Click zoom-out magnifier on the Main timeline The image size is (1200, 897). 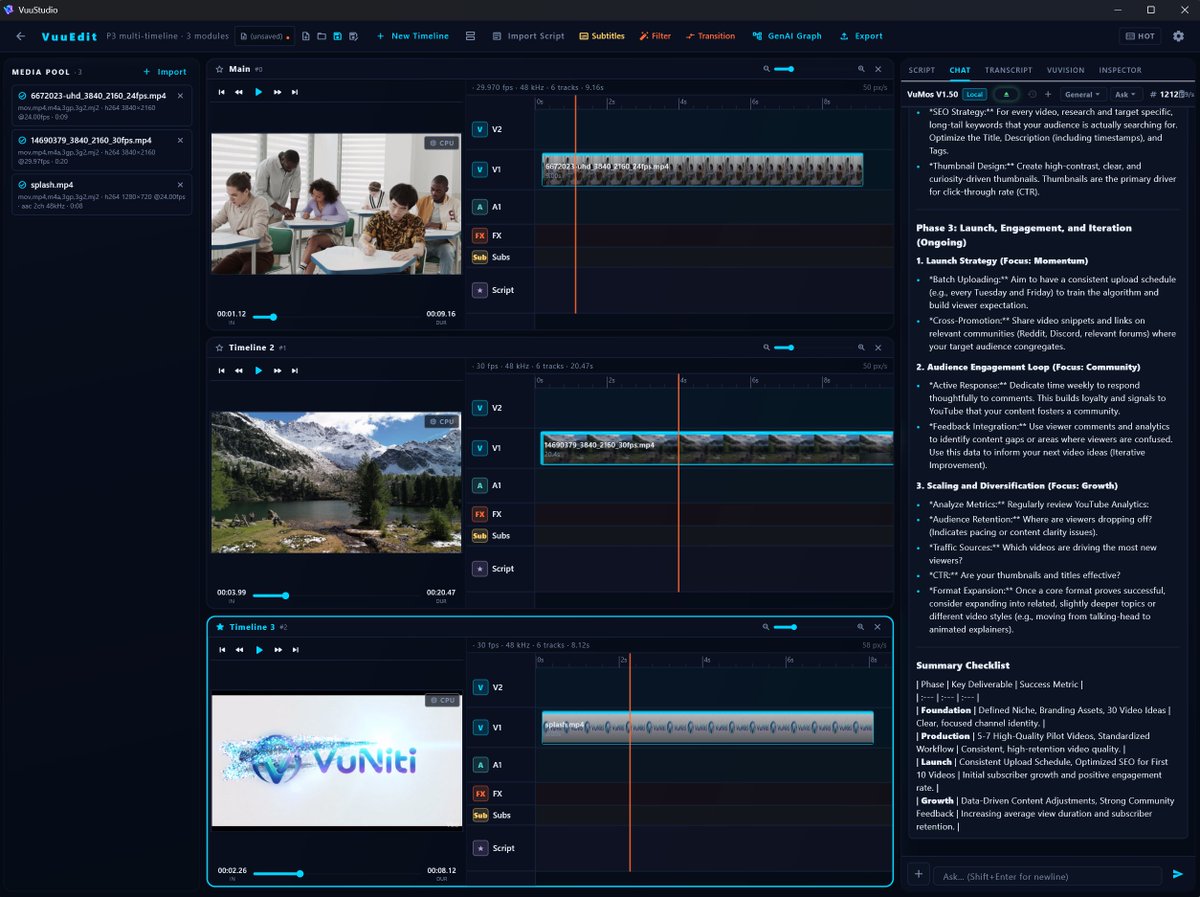767,69
